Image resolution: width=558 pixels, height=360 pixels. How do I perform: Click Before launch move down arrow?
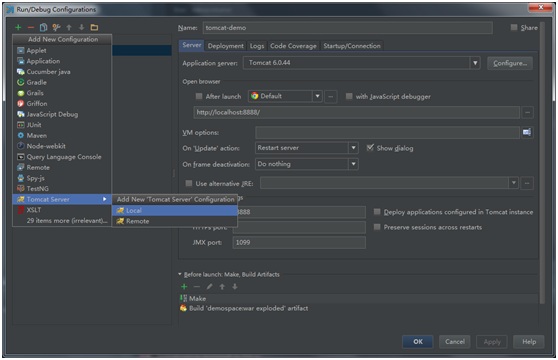[235, 286]
